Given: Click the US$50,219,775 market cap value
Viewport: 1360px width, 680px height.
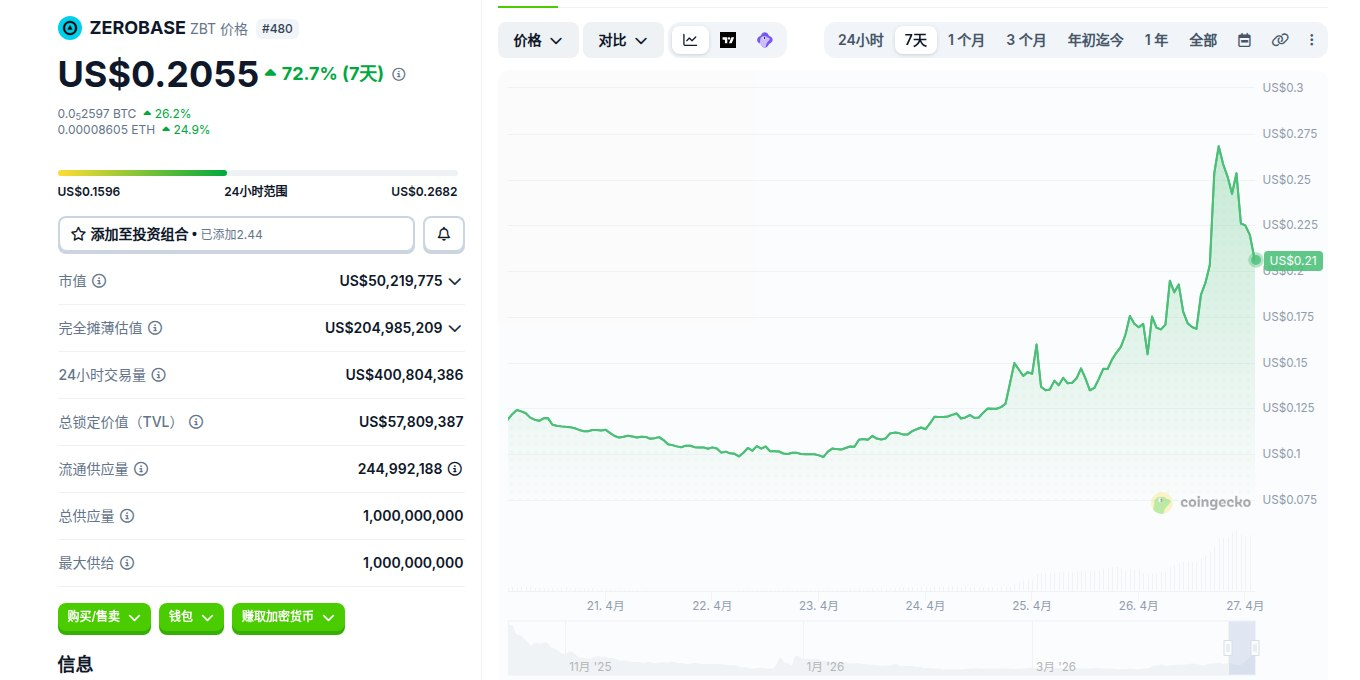Looking at the screenshot, I should pyautogui.click(x=391, y=281).
